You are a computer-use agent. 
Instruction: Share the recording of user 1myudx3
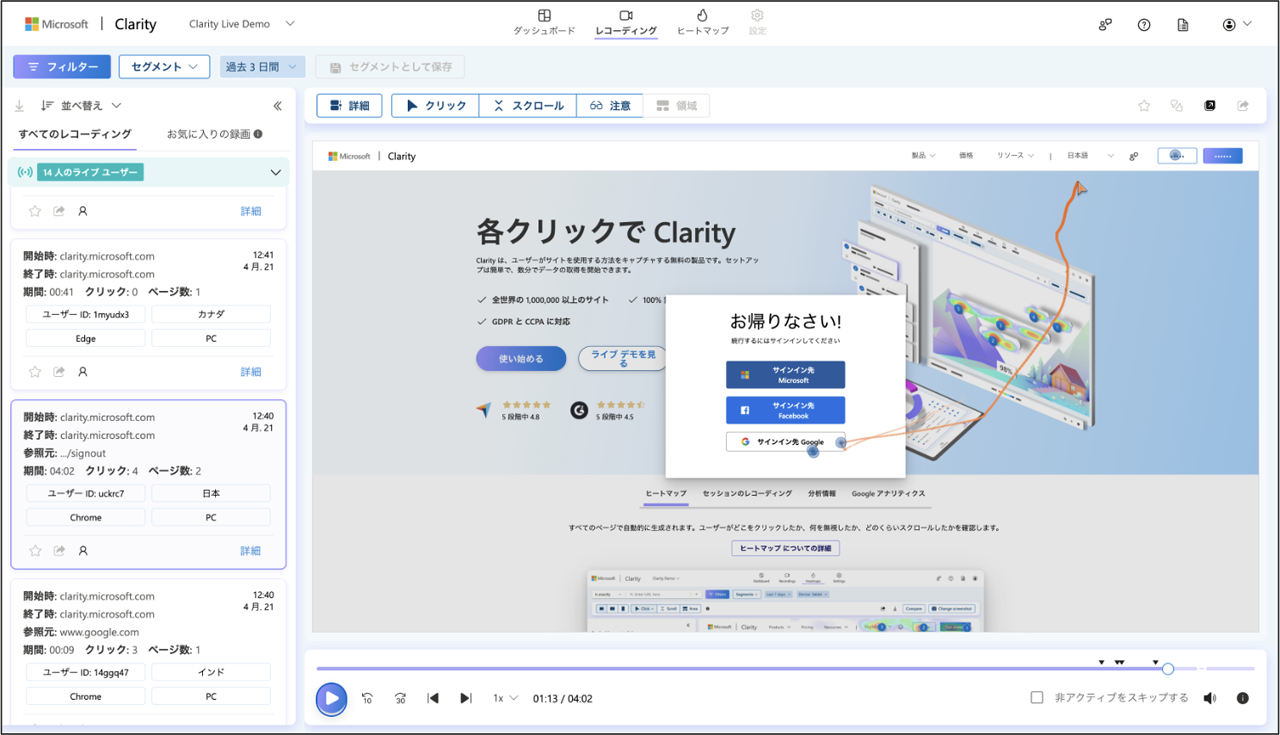[x=59, y=372]
